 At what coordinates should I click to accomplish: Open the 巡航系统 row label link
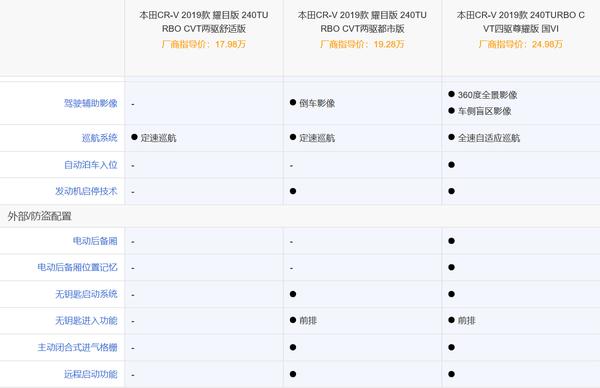tap(99, 138)
